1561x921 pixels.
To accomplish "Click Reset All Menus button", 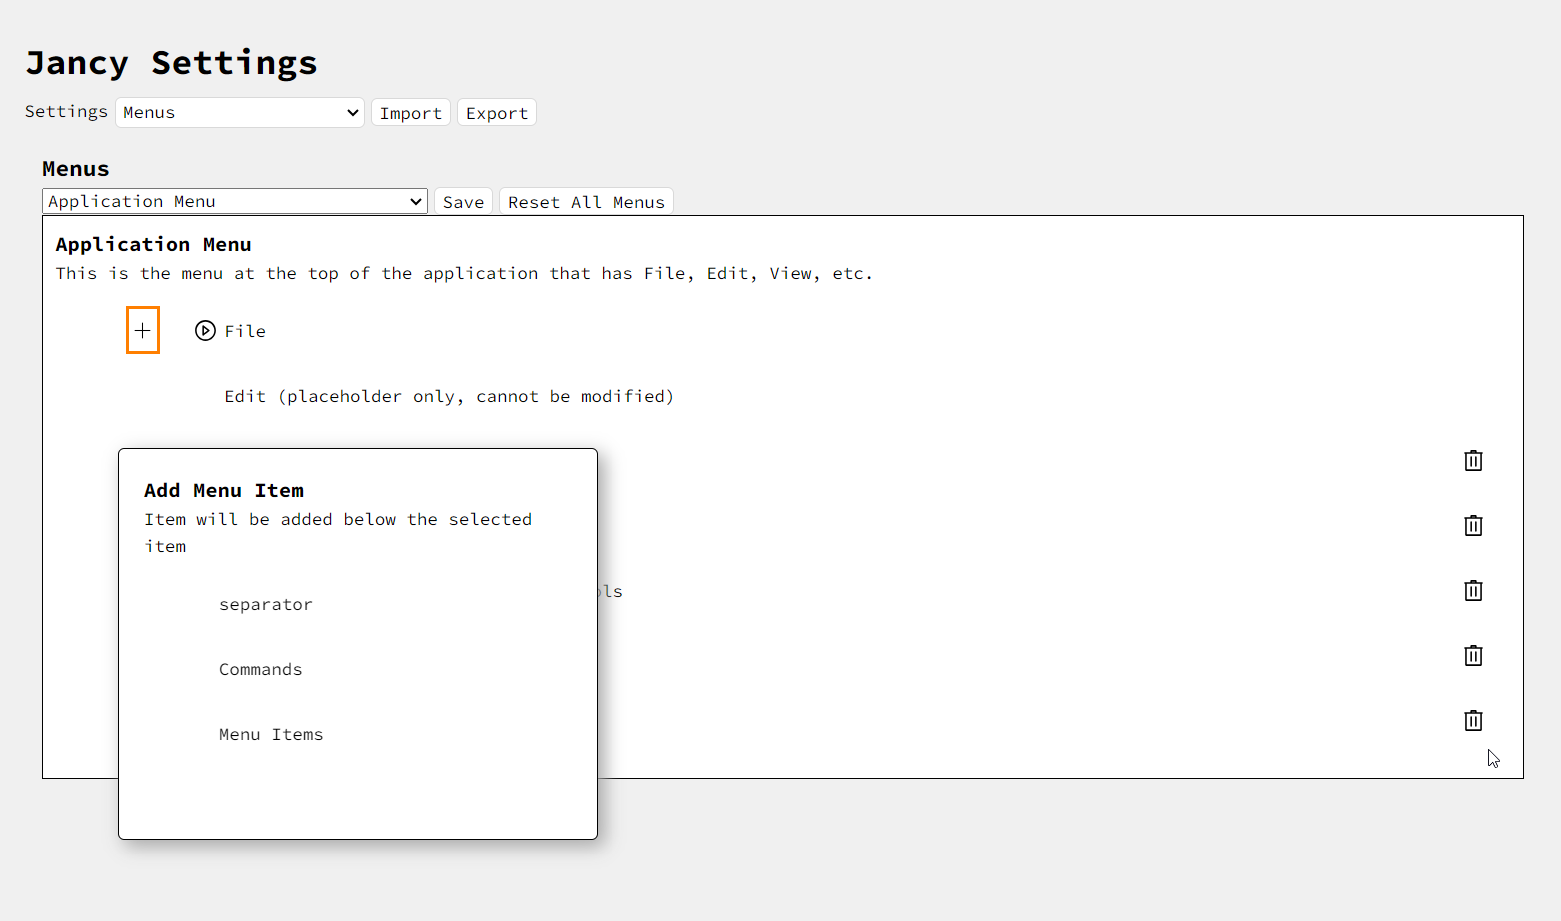I will [586, 201].
